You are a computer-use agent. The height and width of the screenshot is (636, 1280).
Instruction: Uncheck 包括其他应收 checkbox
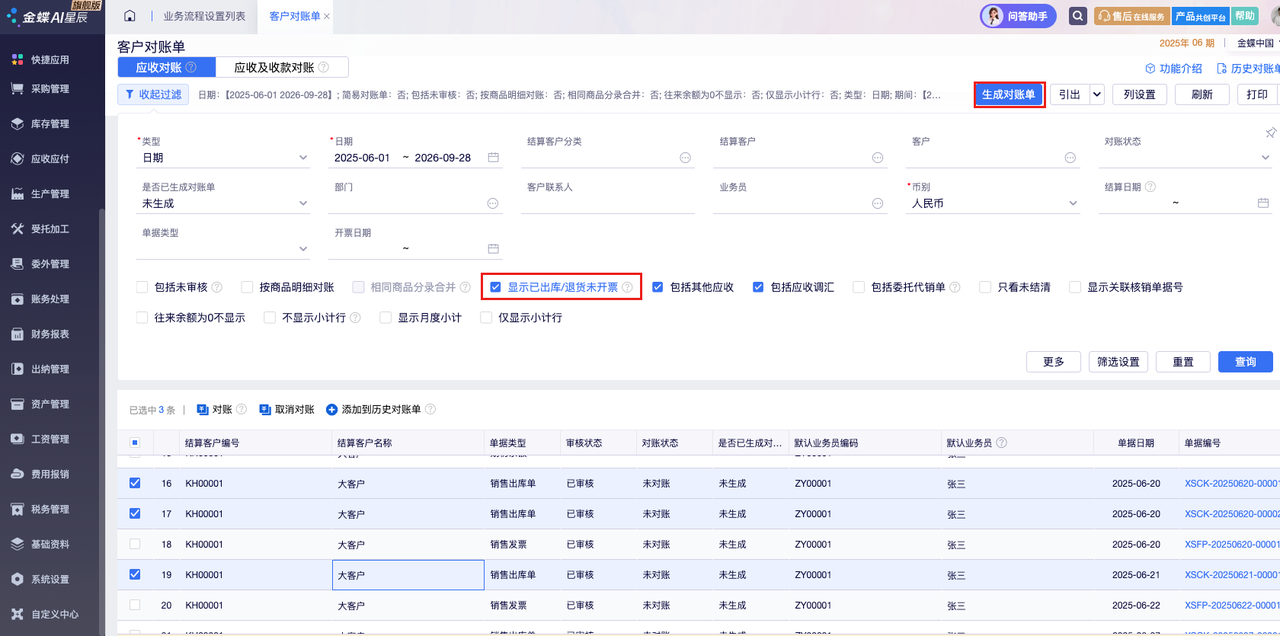click(658, 287)
